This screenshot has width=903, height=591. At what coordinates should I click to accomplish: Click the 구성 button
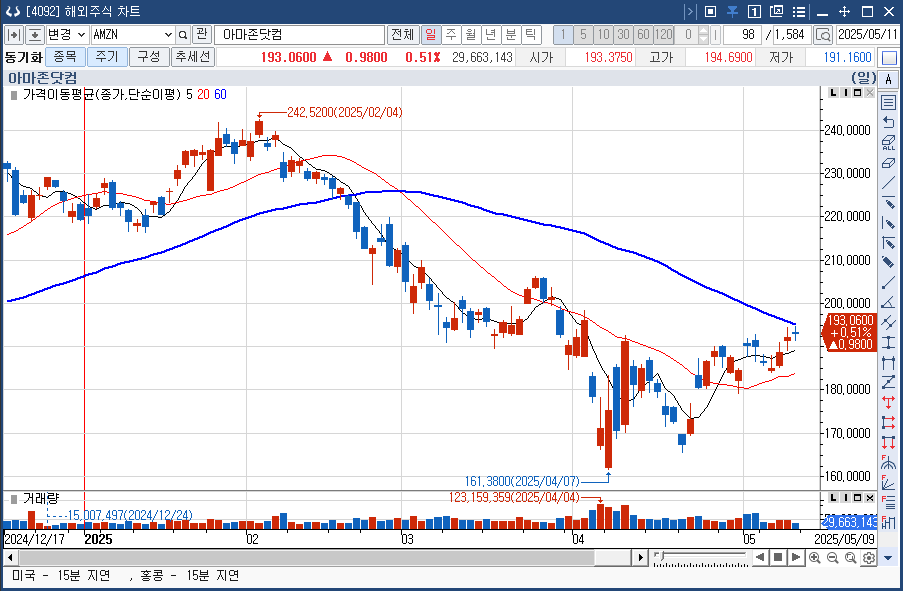click(x=149, y=56)
